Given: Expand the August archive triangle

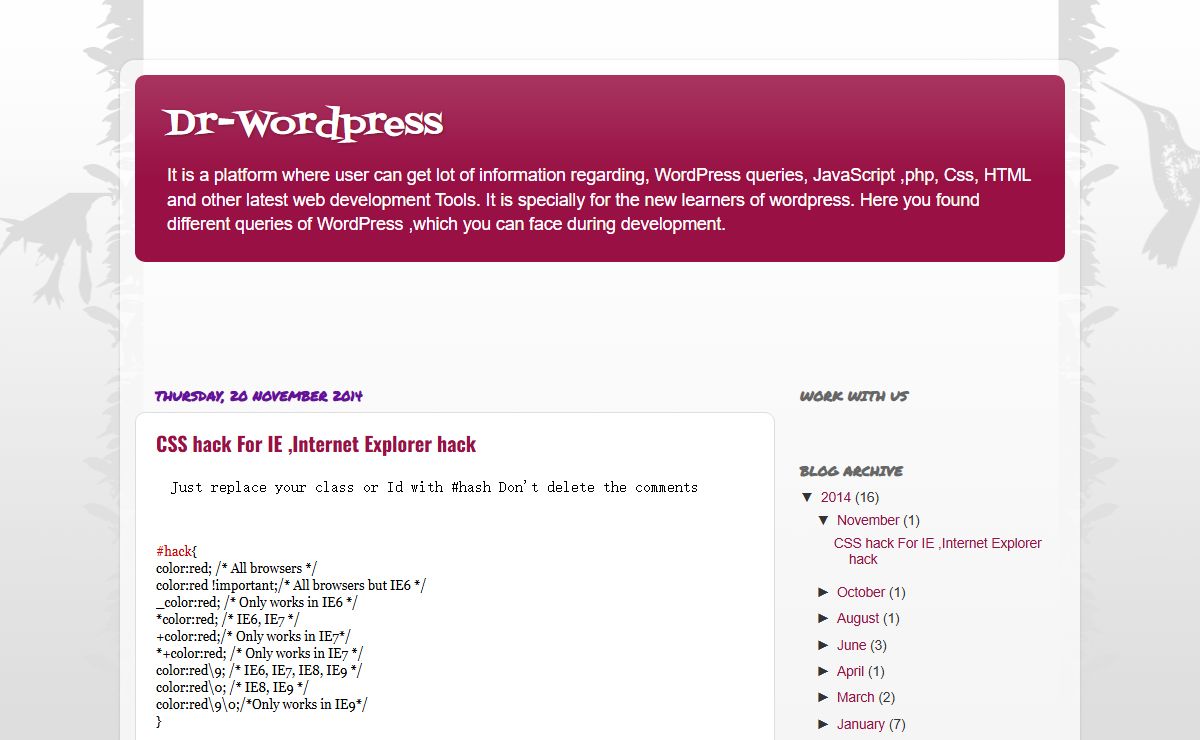Looking at the screenshot, I should pyautogui.click(x=824, y=618).
